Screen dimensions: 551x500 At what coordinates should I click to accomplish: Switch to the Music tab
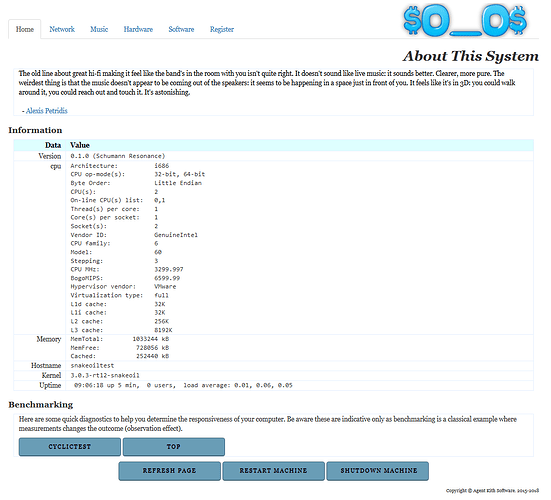pos(99,29)
